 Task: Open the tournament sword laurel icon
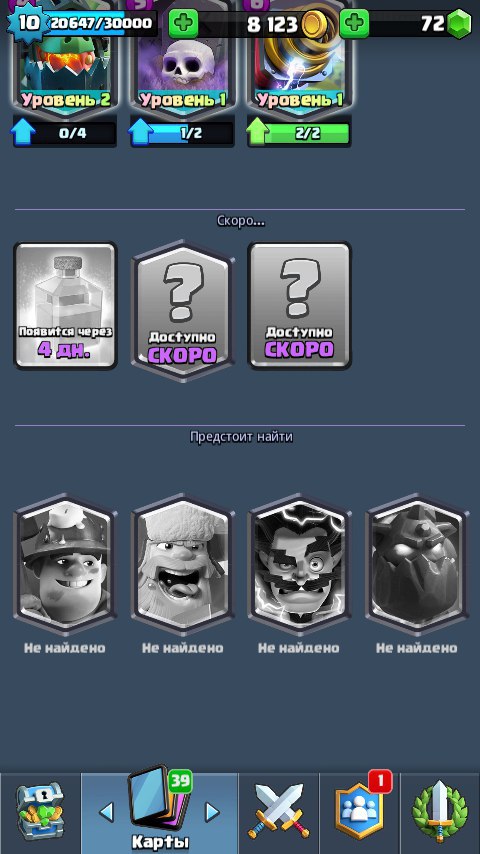coord(440,813)
